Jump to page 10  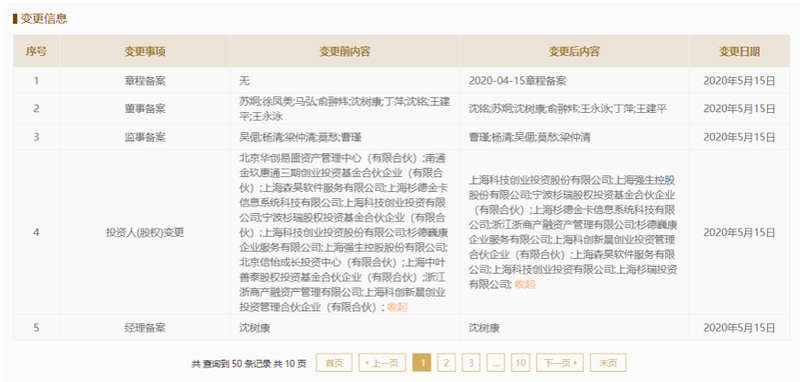click(520, 363)
